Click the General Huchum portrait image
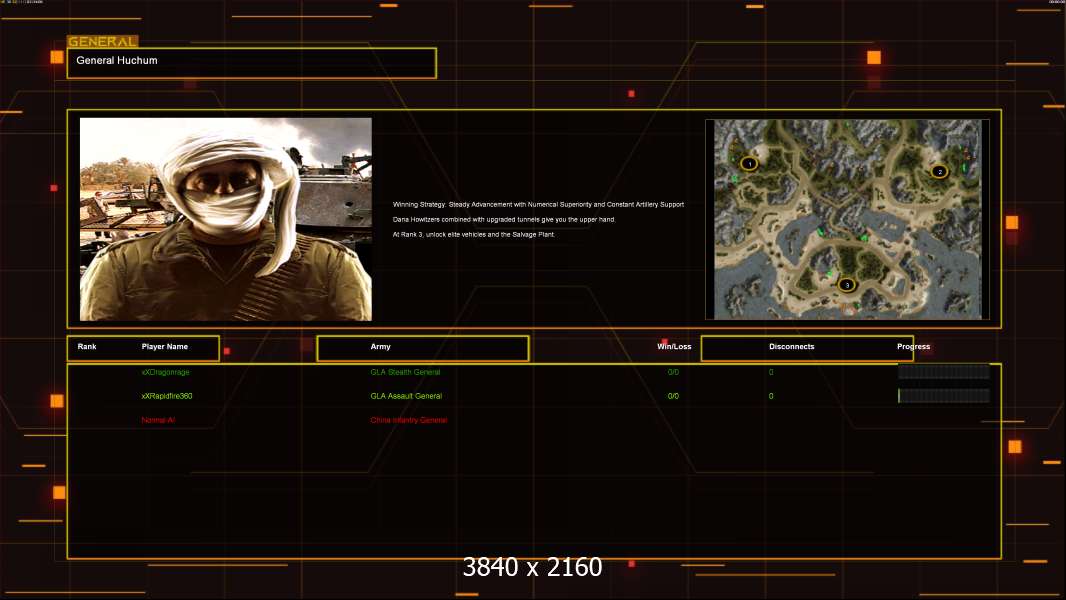This screenshot has height=600, width=1066. [x=225, y=219]
